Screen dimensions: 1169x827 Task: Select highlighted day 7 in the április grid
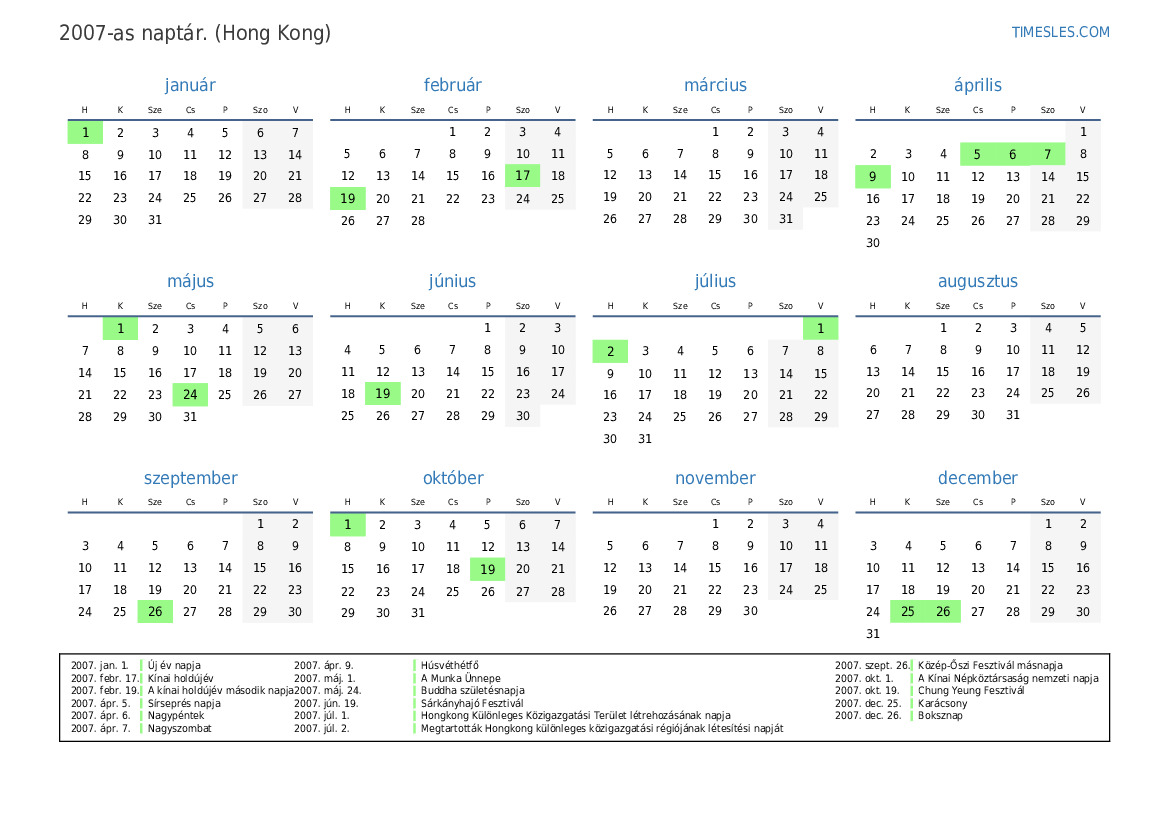pos(1047,154)
